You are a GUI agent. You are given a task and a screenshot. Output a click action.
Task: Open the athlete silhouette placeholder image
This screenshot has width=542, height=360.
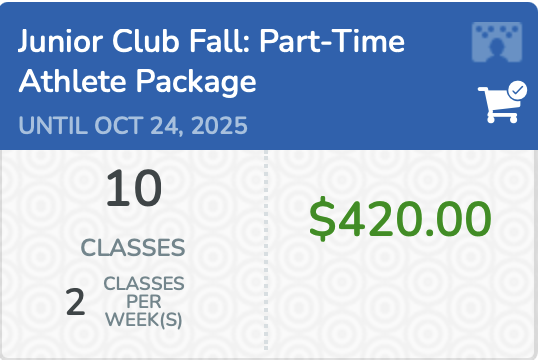497,42
